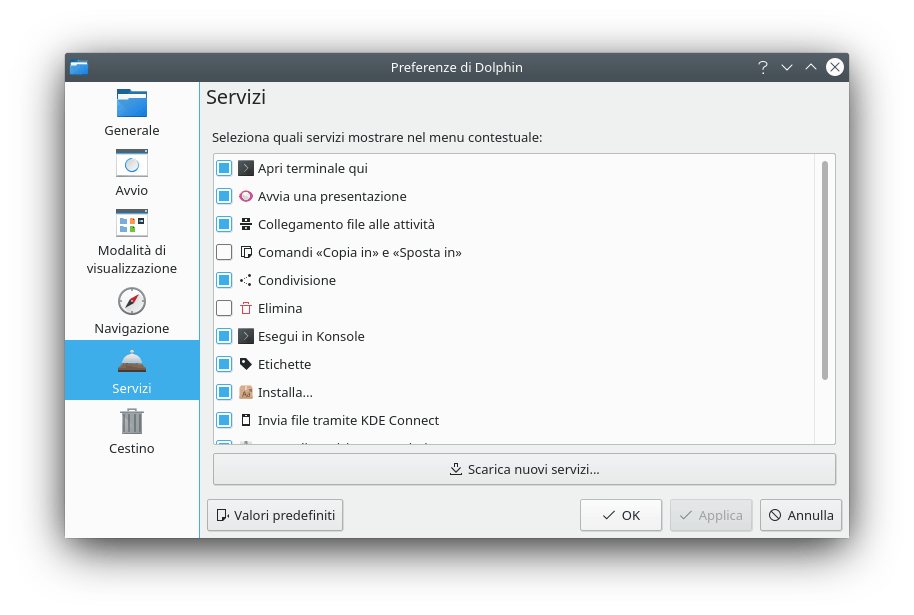The height and width of the screenshot is (615, 914).
Task: Click the help question mark icon
Action: (x=762, y=67)
